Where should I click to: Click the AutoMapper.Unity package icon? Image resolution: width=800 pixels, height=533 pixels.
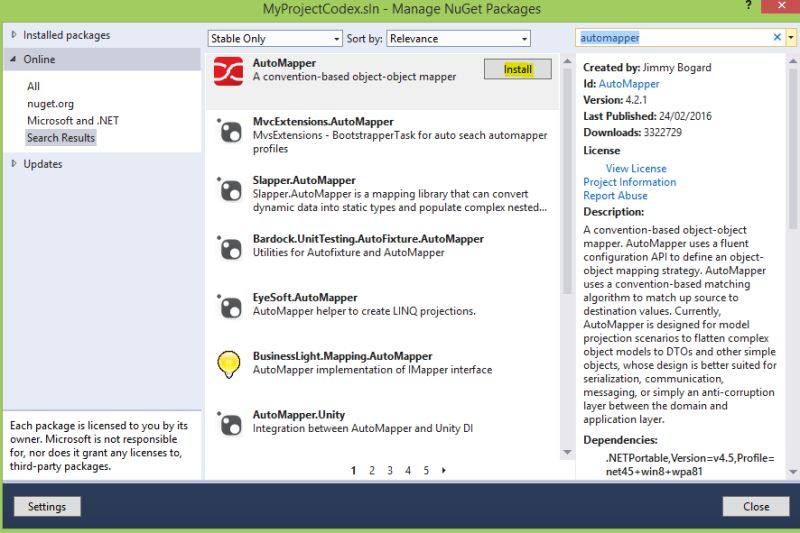tap(230, 424)
